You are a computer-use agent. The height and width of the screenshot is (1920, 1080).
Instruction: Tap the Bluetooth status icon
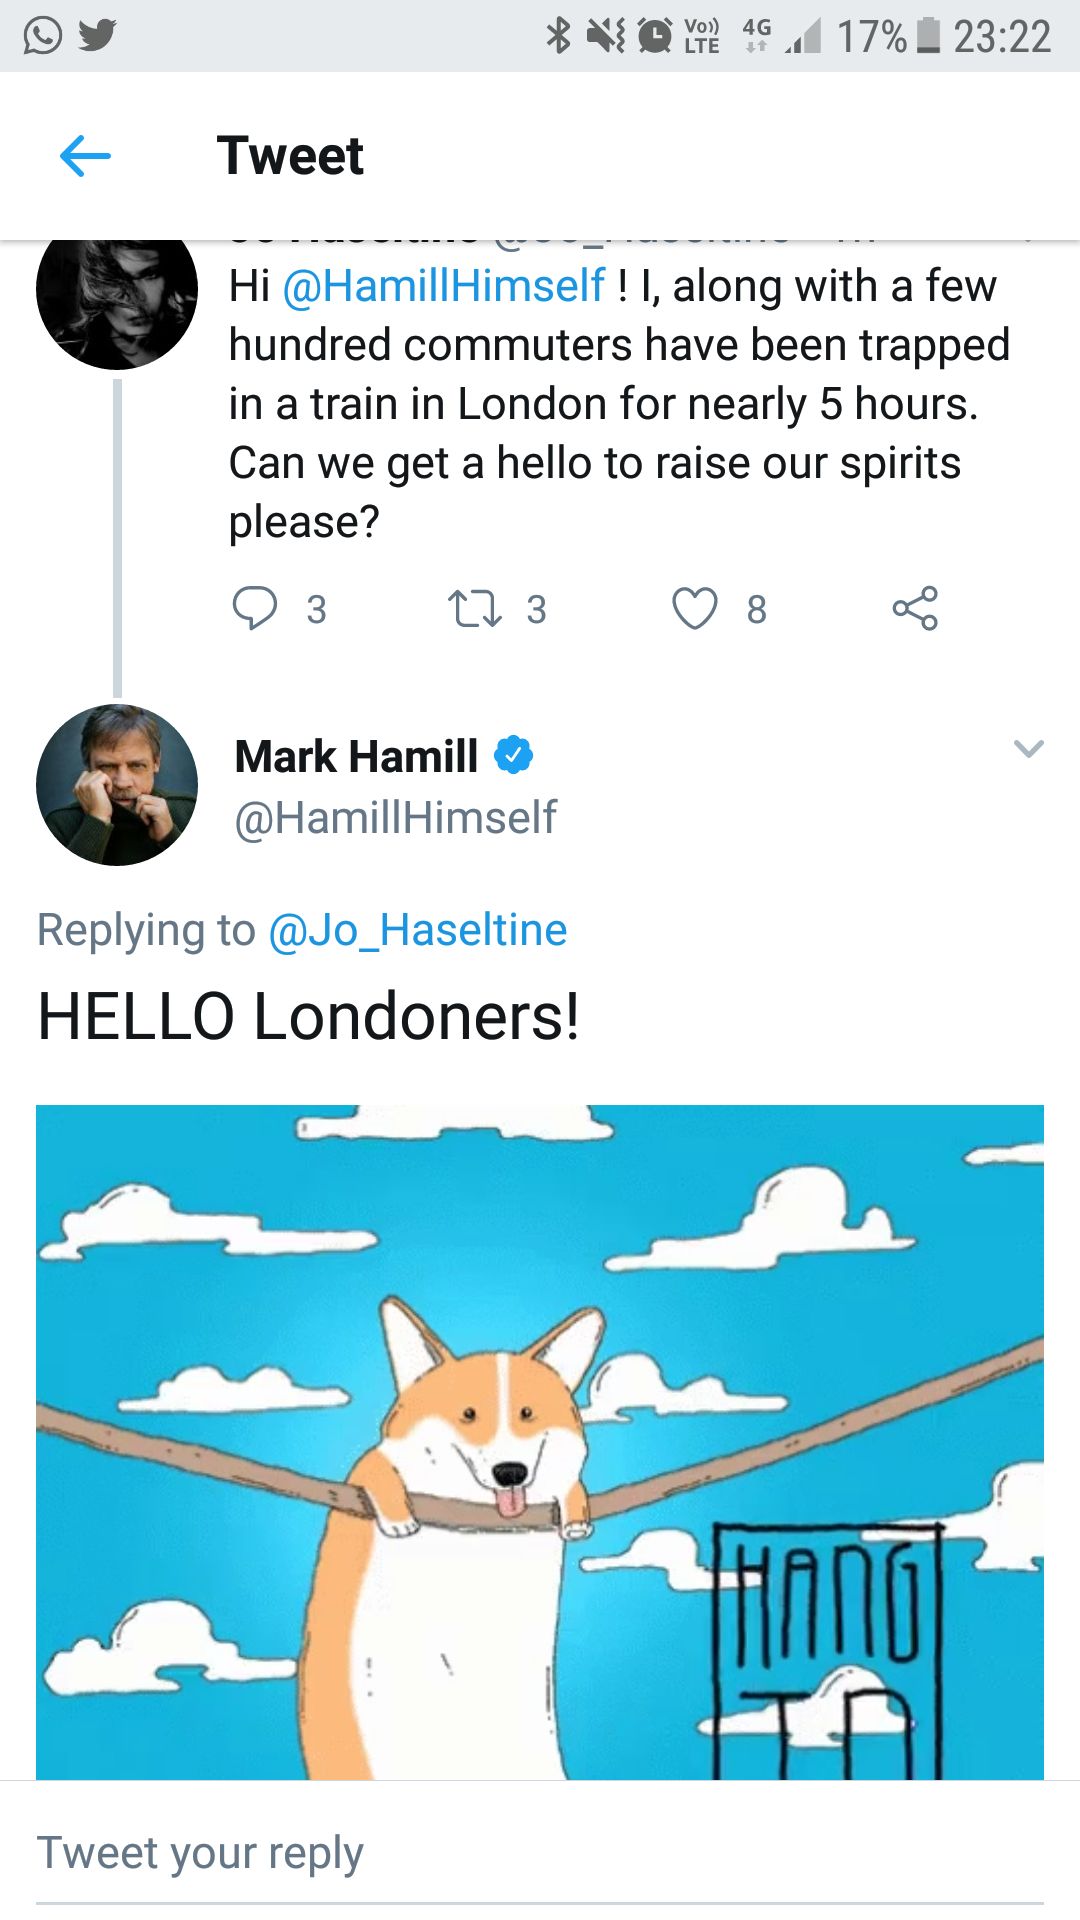(558, 36)
